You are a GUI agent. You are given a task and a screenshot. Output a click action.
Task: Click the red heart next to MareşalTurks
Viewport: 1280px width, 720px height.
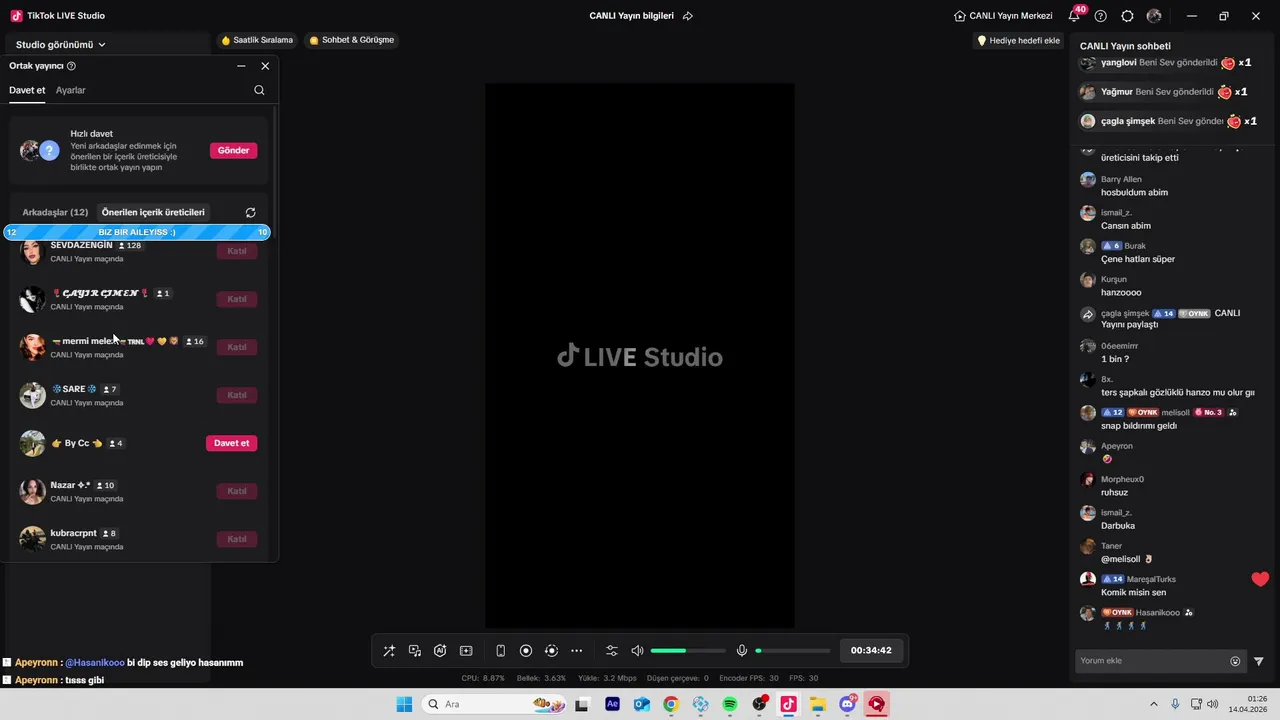click(x=1260, y=579)
